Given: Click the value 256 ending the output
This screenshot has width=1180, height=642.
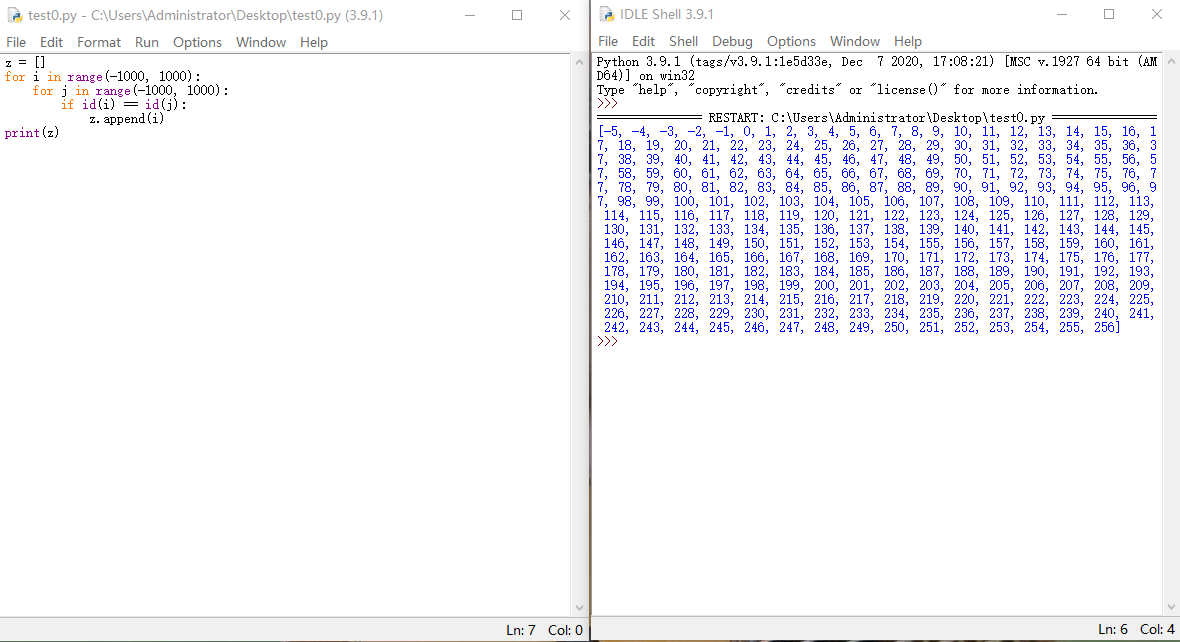Looking at the screenshot, I should pos(1104,327).
